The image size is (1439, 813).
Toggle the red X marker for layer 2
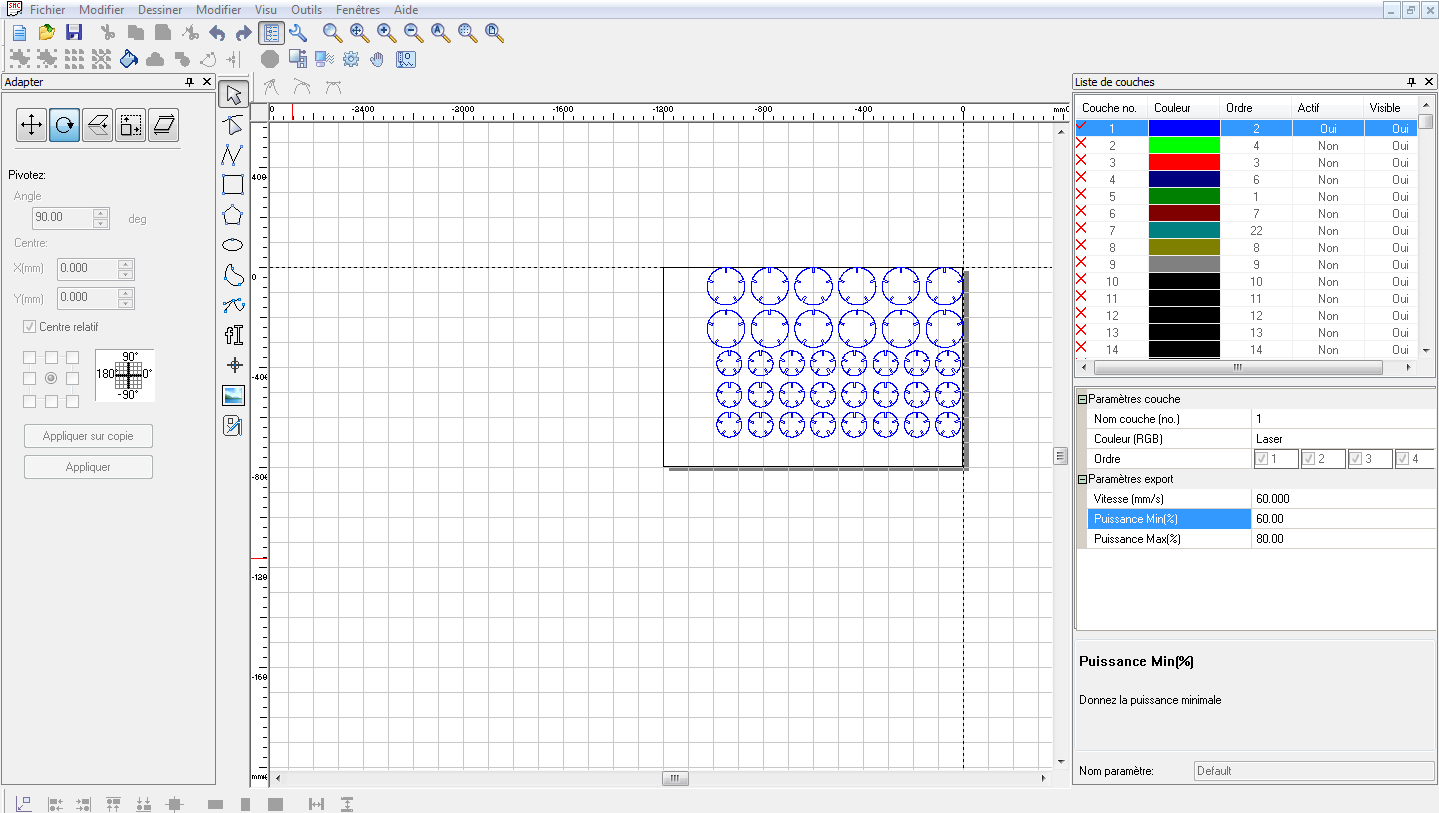[1081, 144]
